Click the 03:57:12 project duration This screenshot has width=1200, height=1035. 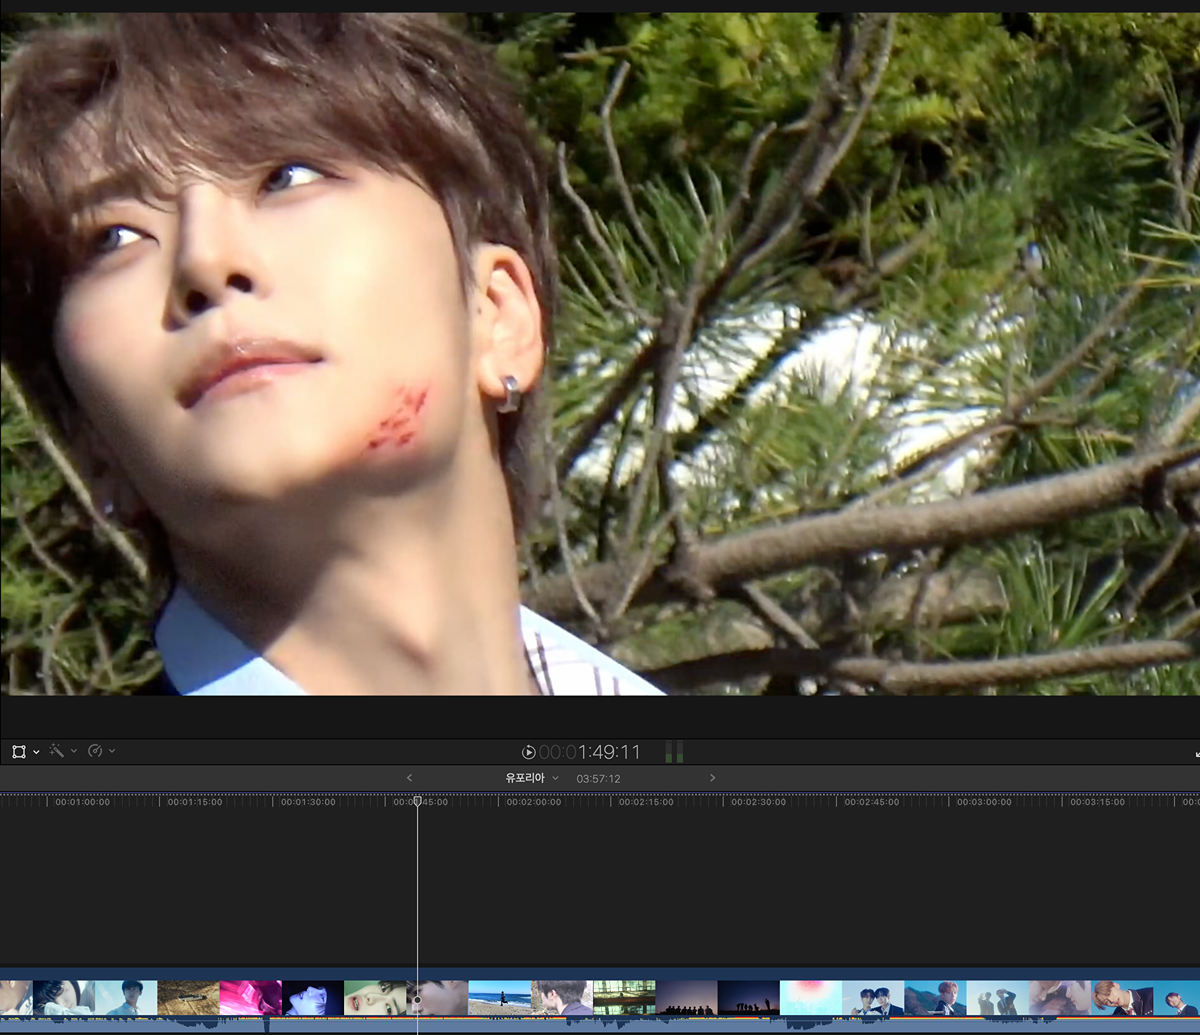click(598, 779)
